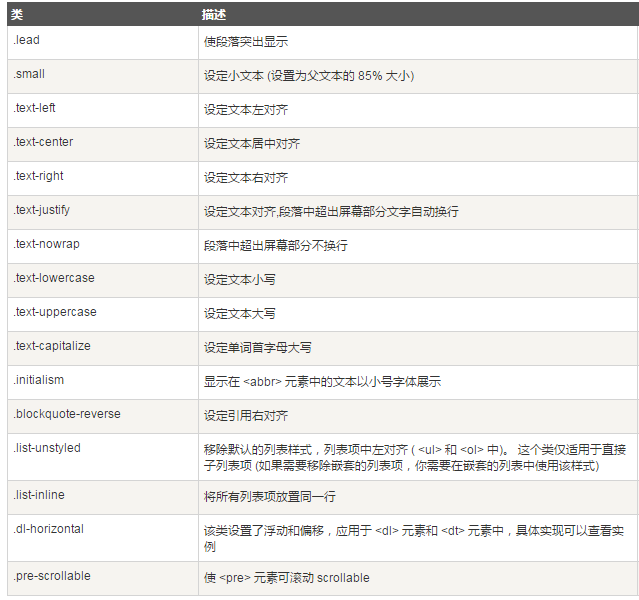639x600 pixels.
Task: Click description '使 <pre> 元素可滚动 scrollable'
Action: coord(286,578)
